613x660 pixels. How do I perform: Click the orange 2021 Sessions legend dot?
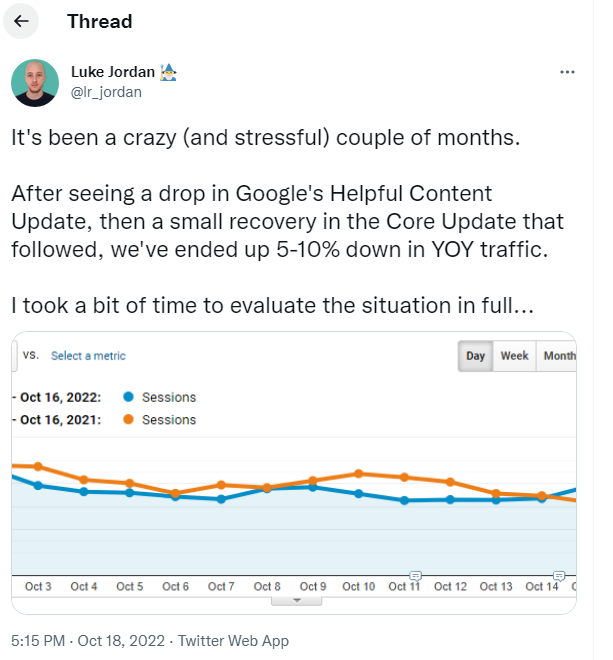coord(128,419)
